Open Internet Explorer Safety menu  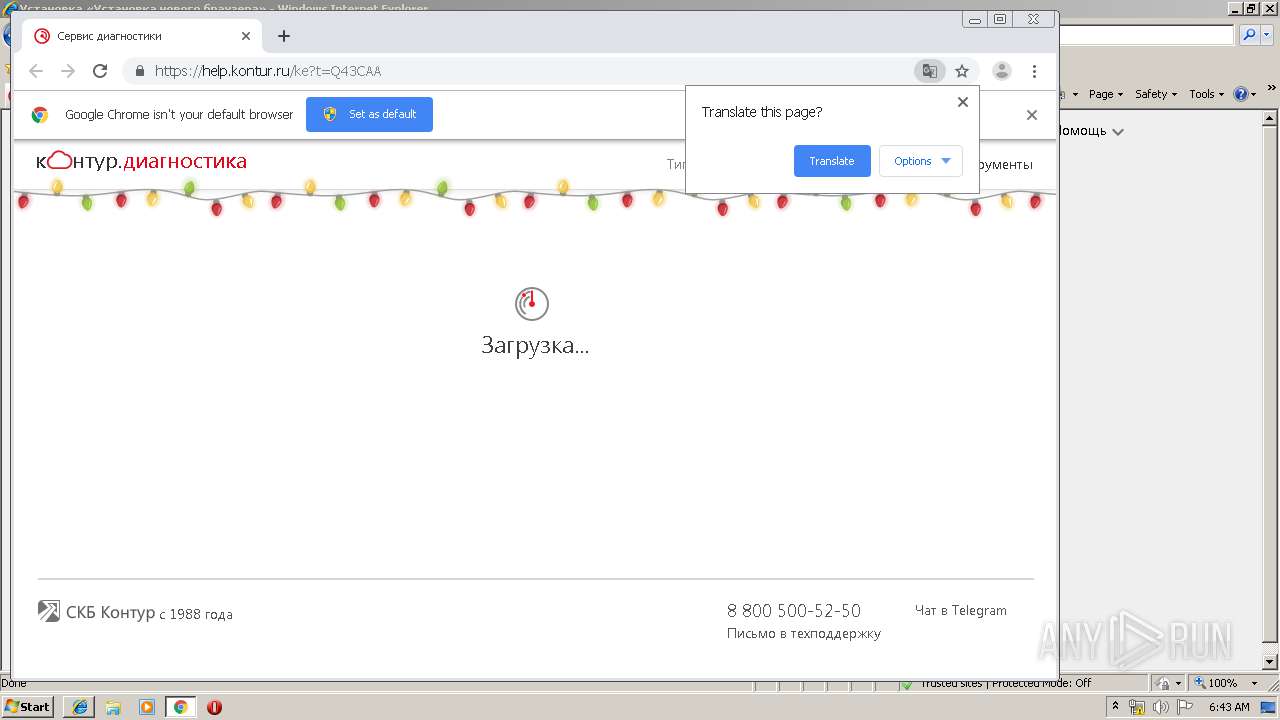pyautogui.click(x=1156, y=94)
